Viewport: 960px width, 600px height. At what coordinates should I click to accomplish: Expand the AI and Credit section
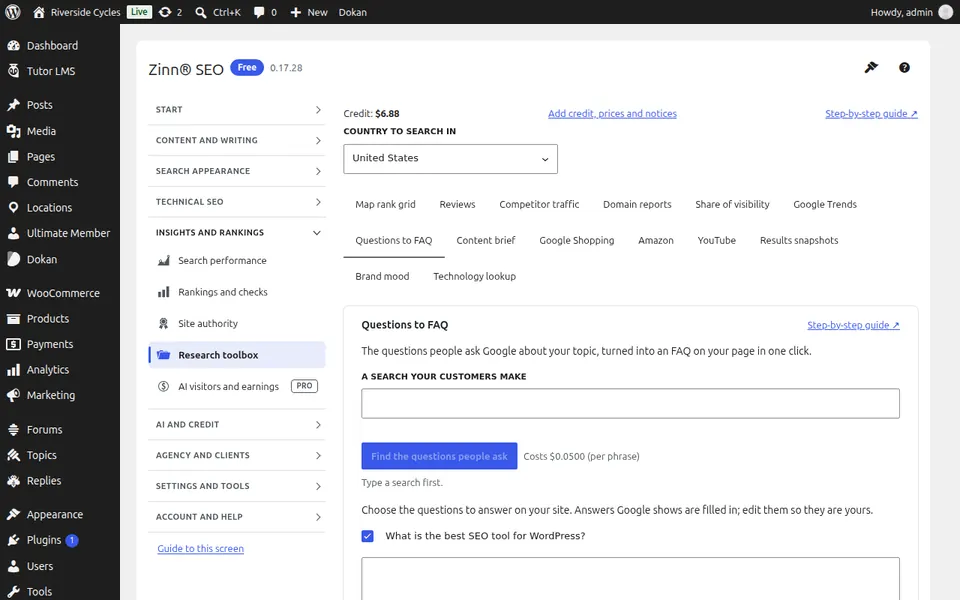237,425
